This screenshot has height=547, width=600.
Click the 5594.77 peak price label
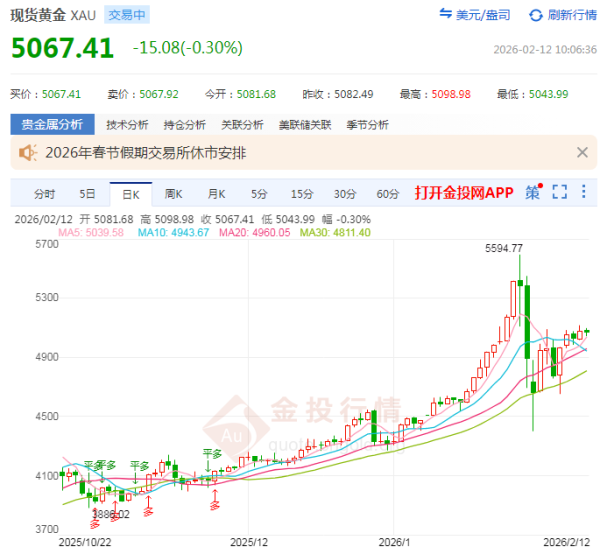504,248
